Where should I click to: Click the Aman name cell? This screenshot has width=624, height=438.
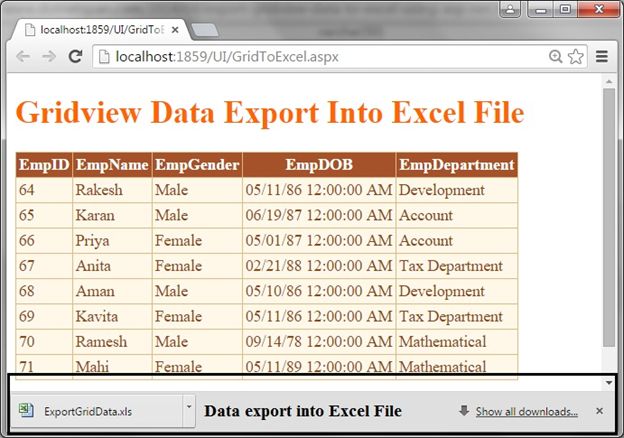tap(112, 291)
